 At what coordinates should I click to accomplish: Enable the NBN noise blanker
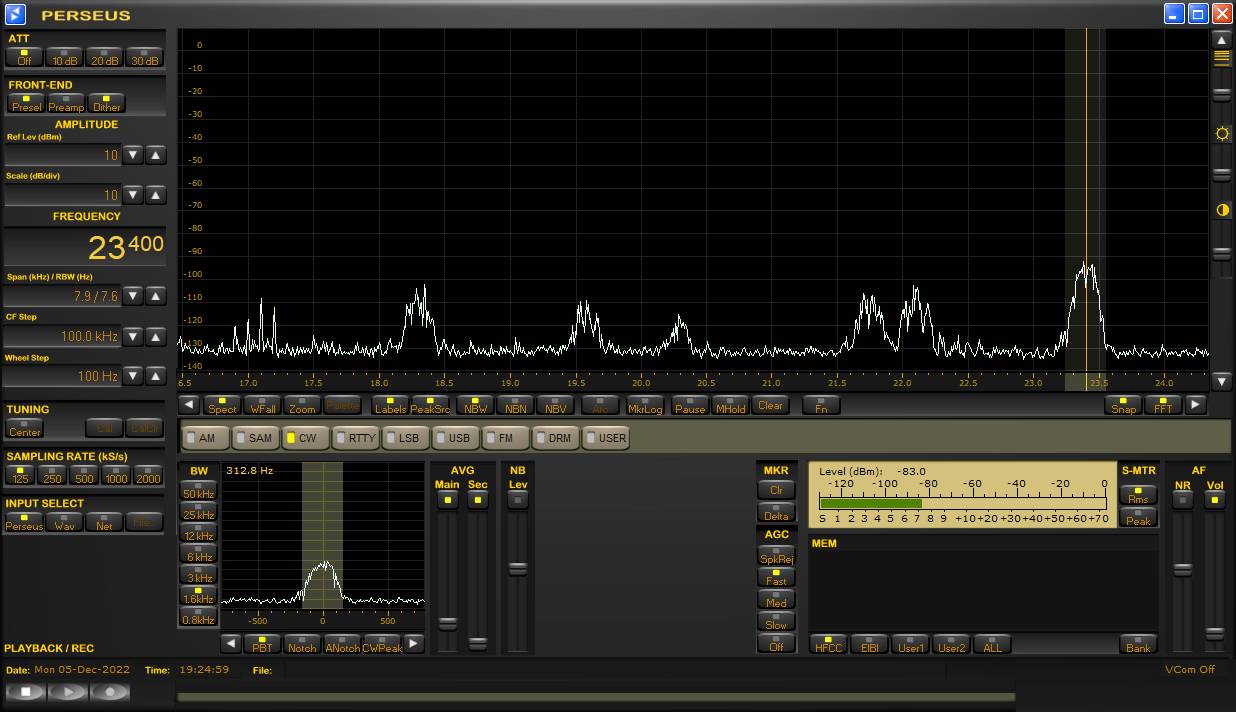click(x=516, y=405)
